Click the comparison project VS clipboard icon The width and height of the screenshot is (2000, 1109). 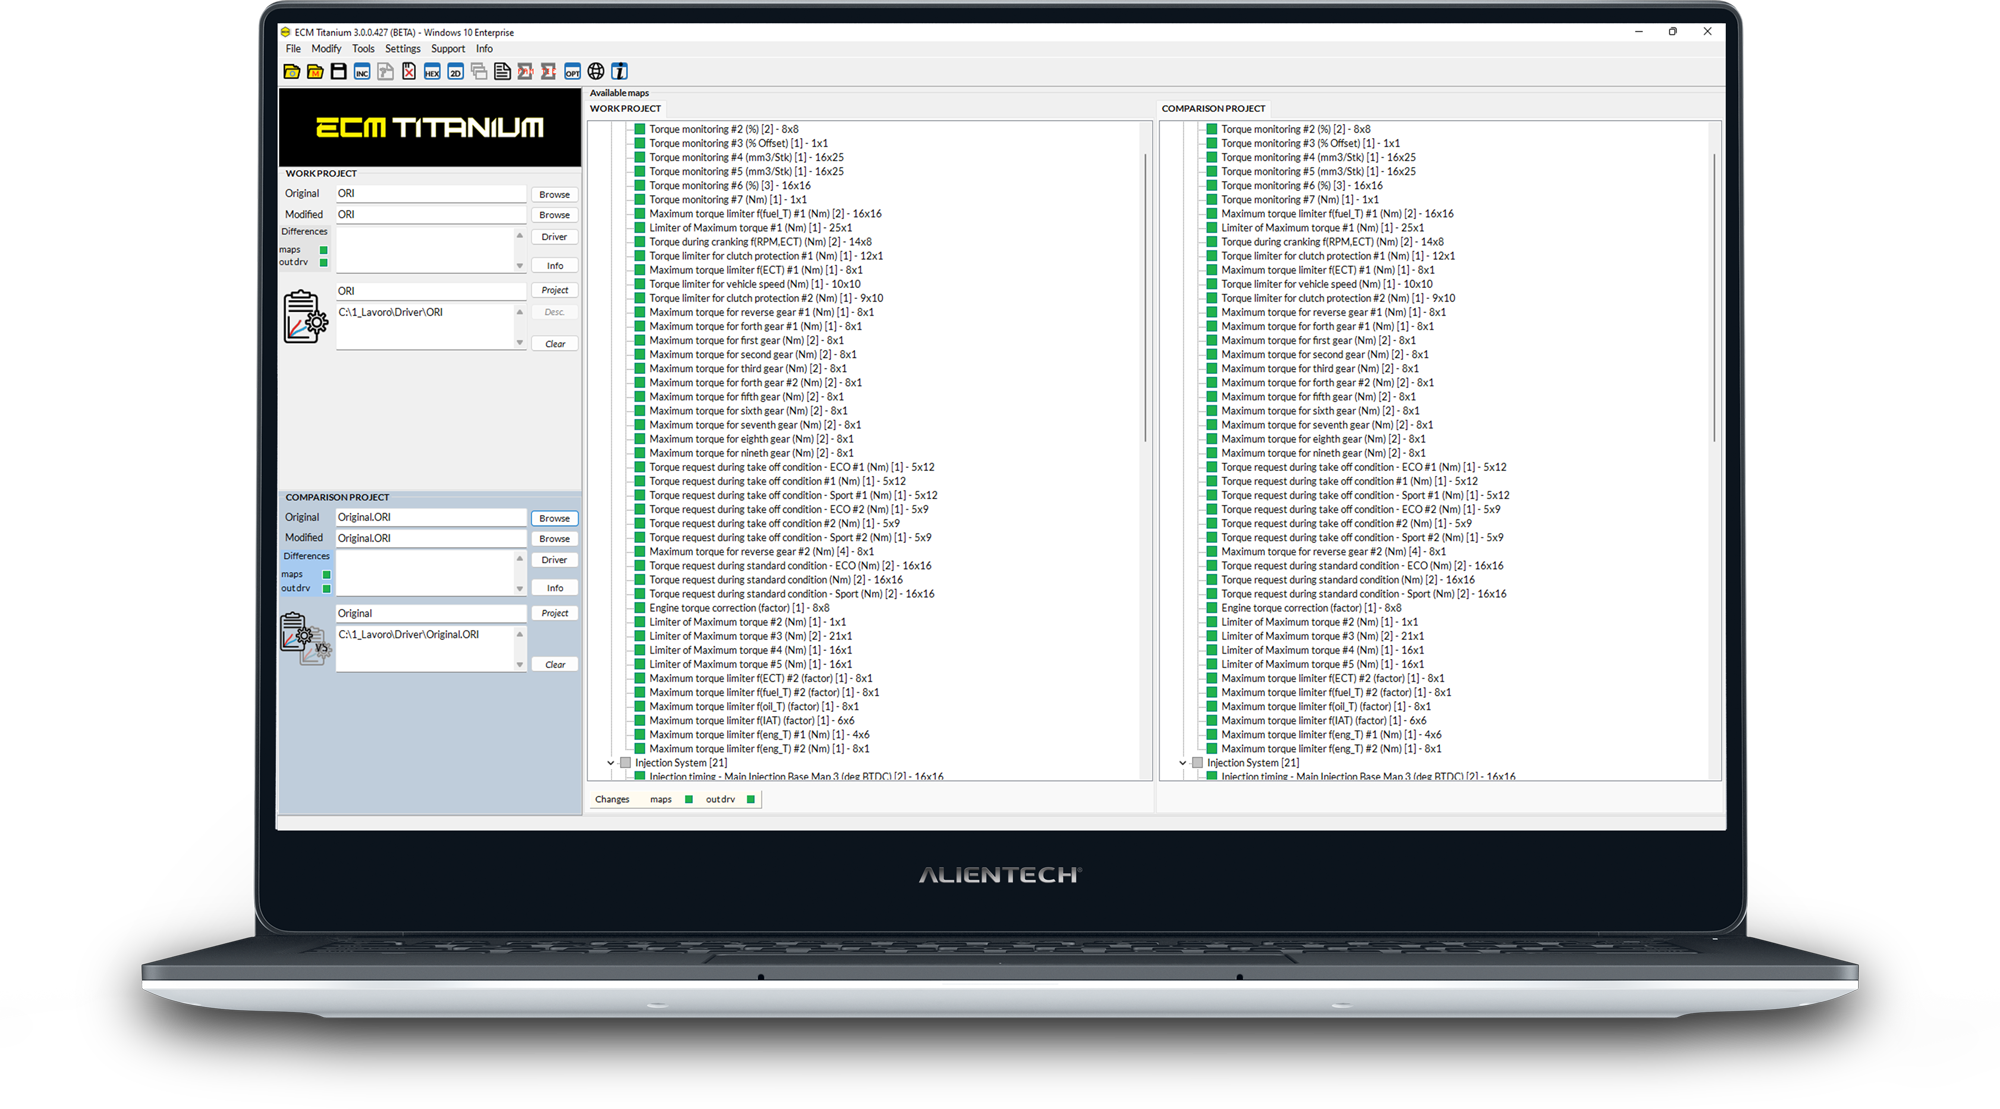[x=305, y=639]
